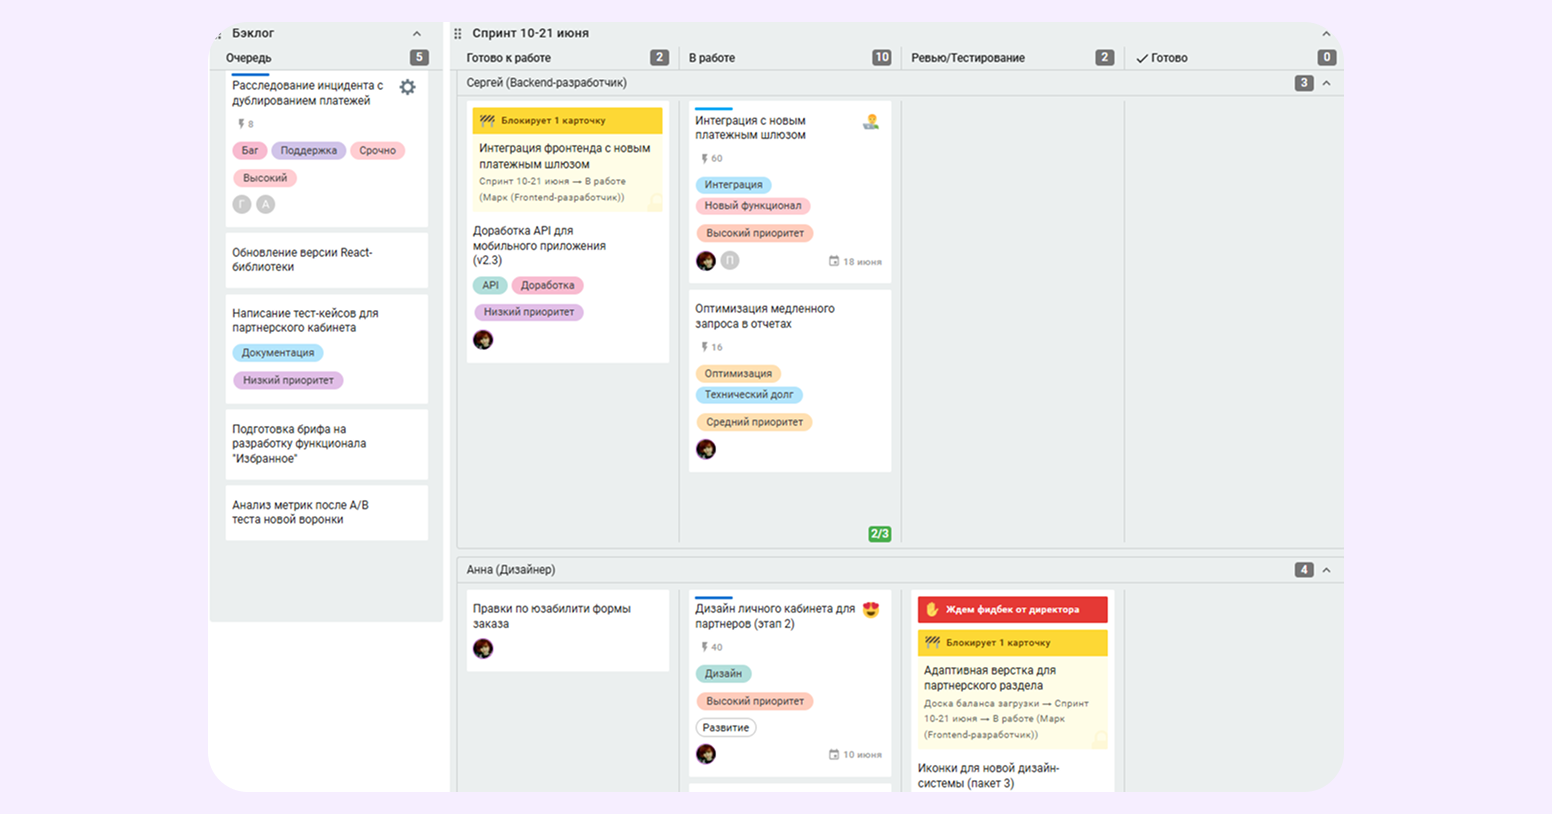Click the green 2/3 progress badge

pos(879,534)
